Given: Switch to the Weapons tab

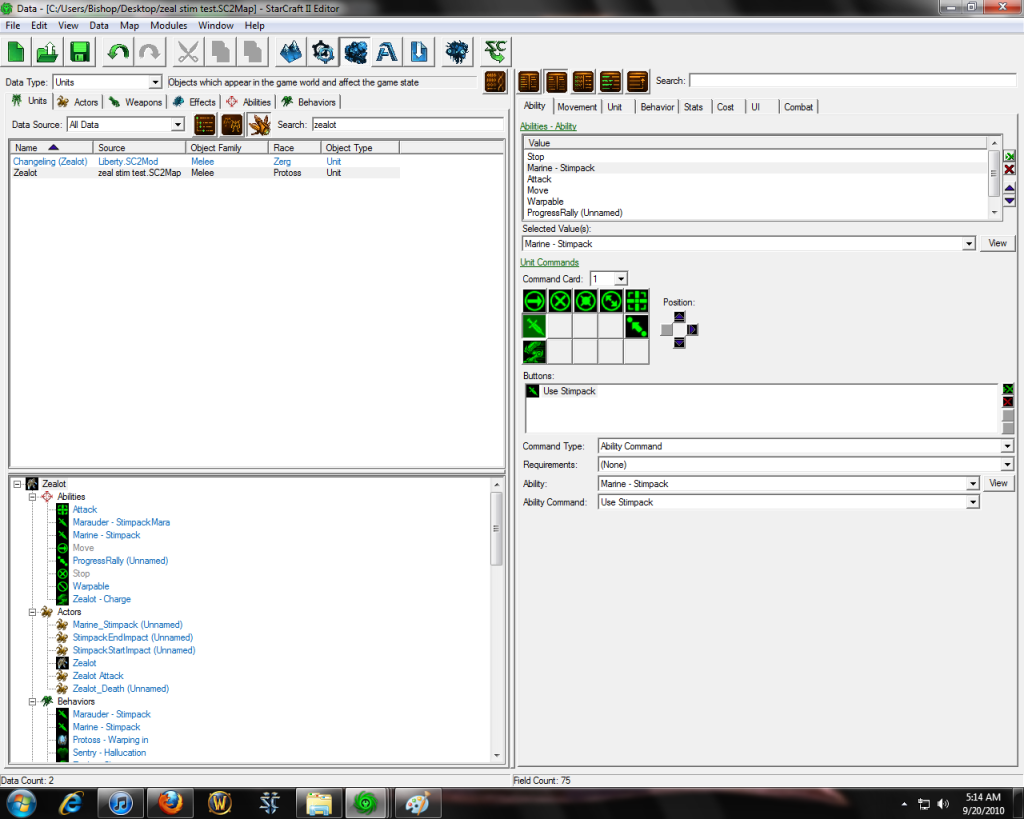Looking at the screenshot, I should click(136, 102).
